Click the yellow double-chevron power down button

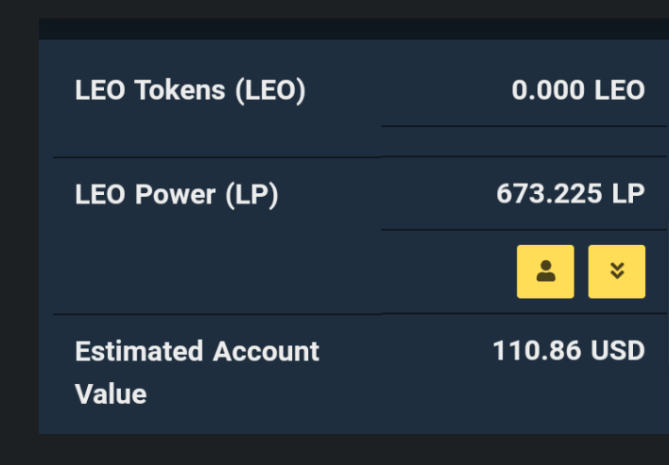point(617,271)
